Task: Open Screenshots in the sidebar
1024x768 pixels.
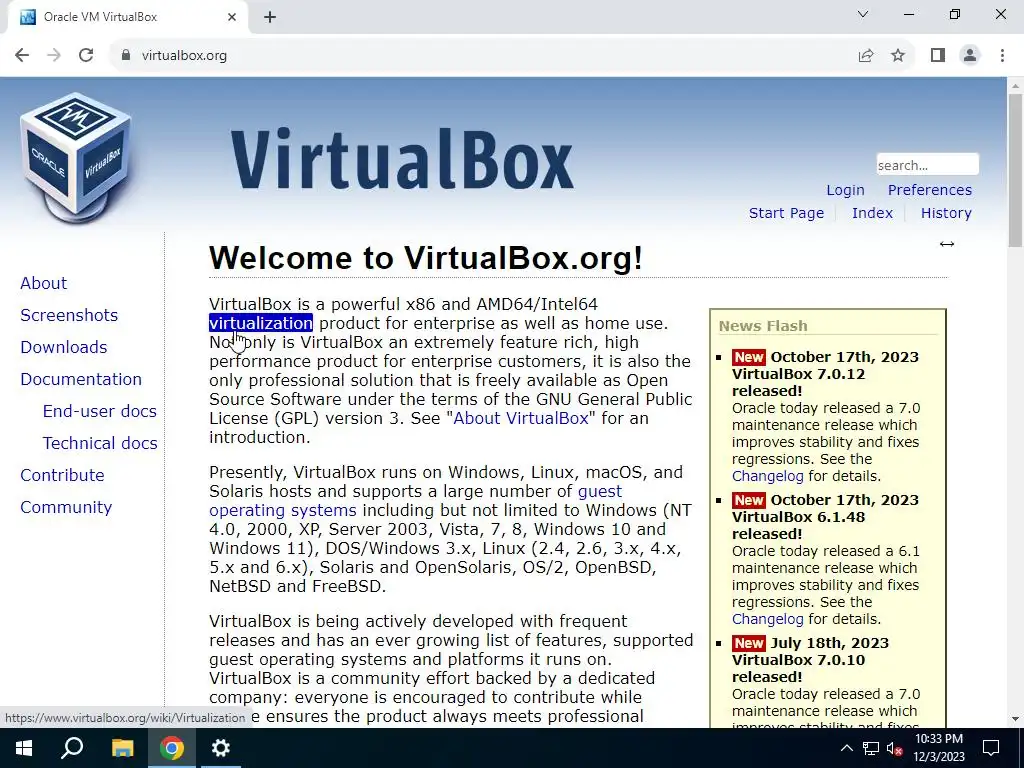Action: [69, 315]
